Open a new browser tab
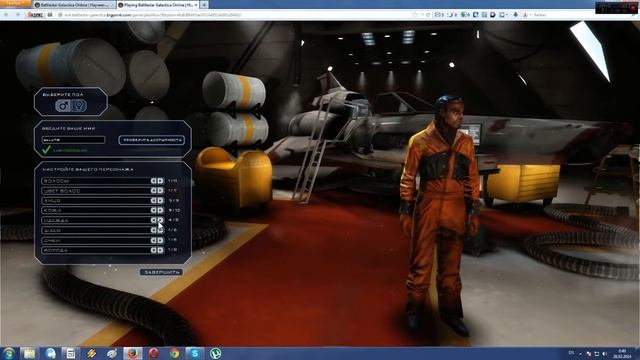Image resolution: width=640 pixels, height=360 pixels. tap(204, 5)
